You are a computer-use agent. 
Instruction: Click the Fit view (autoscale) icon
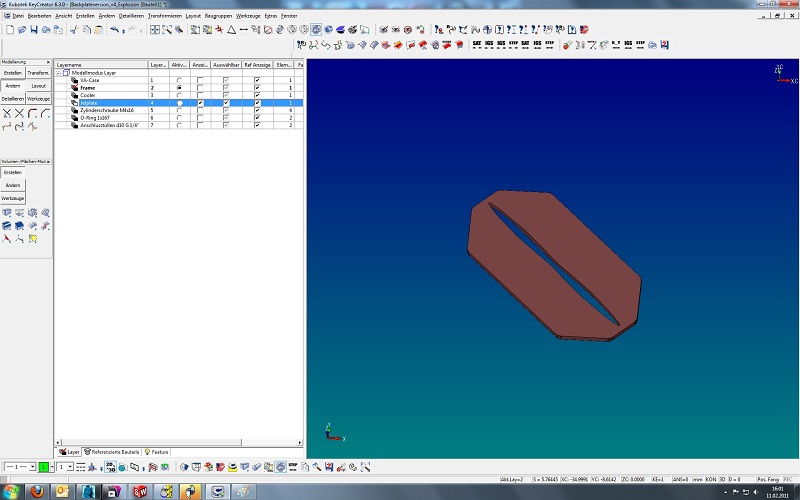click(155, 30)
